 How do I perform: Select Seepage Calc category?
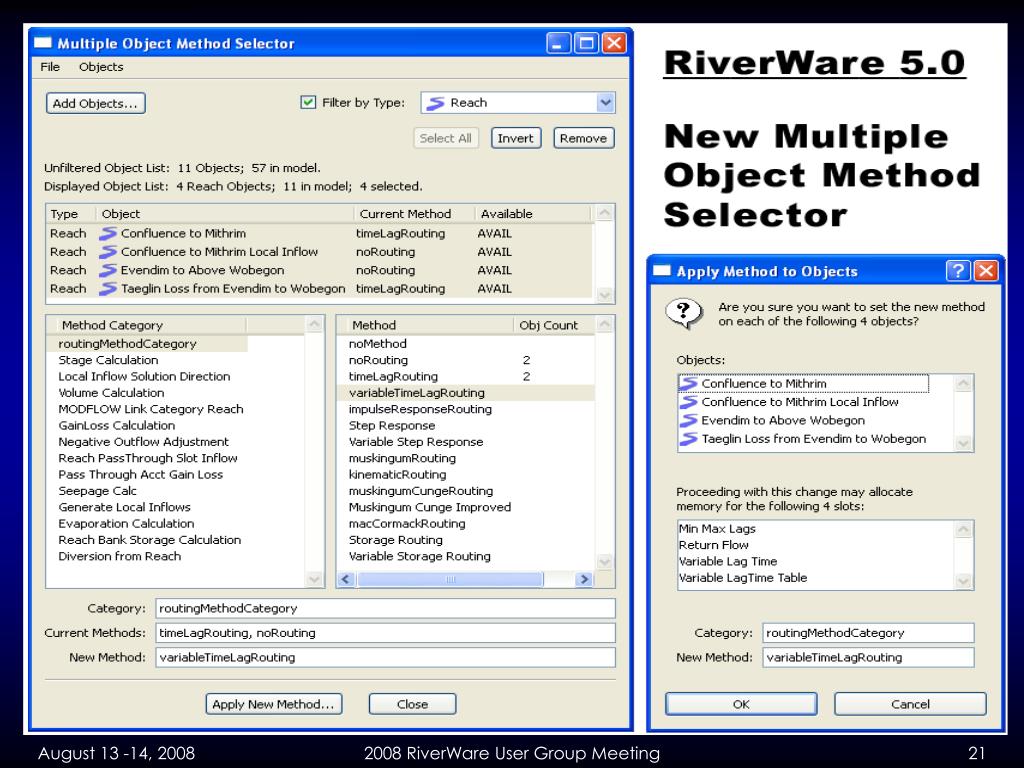coord(97,490)
